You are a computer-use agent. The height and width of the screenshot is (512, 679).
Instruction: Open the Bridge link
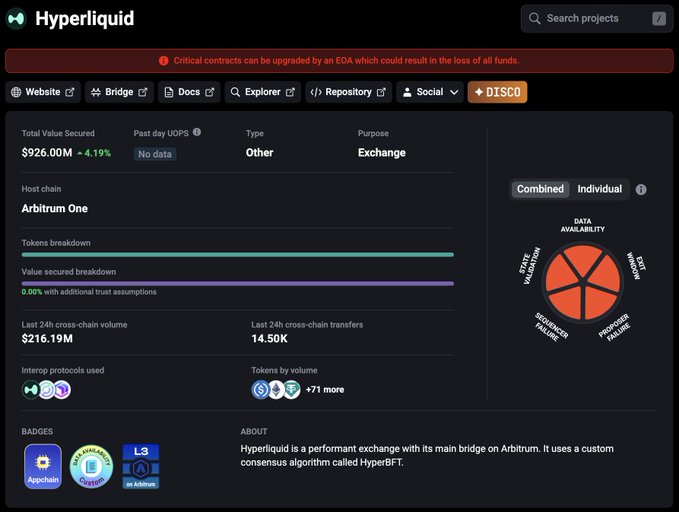pyautogui.click(x=119, y=92)
